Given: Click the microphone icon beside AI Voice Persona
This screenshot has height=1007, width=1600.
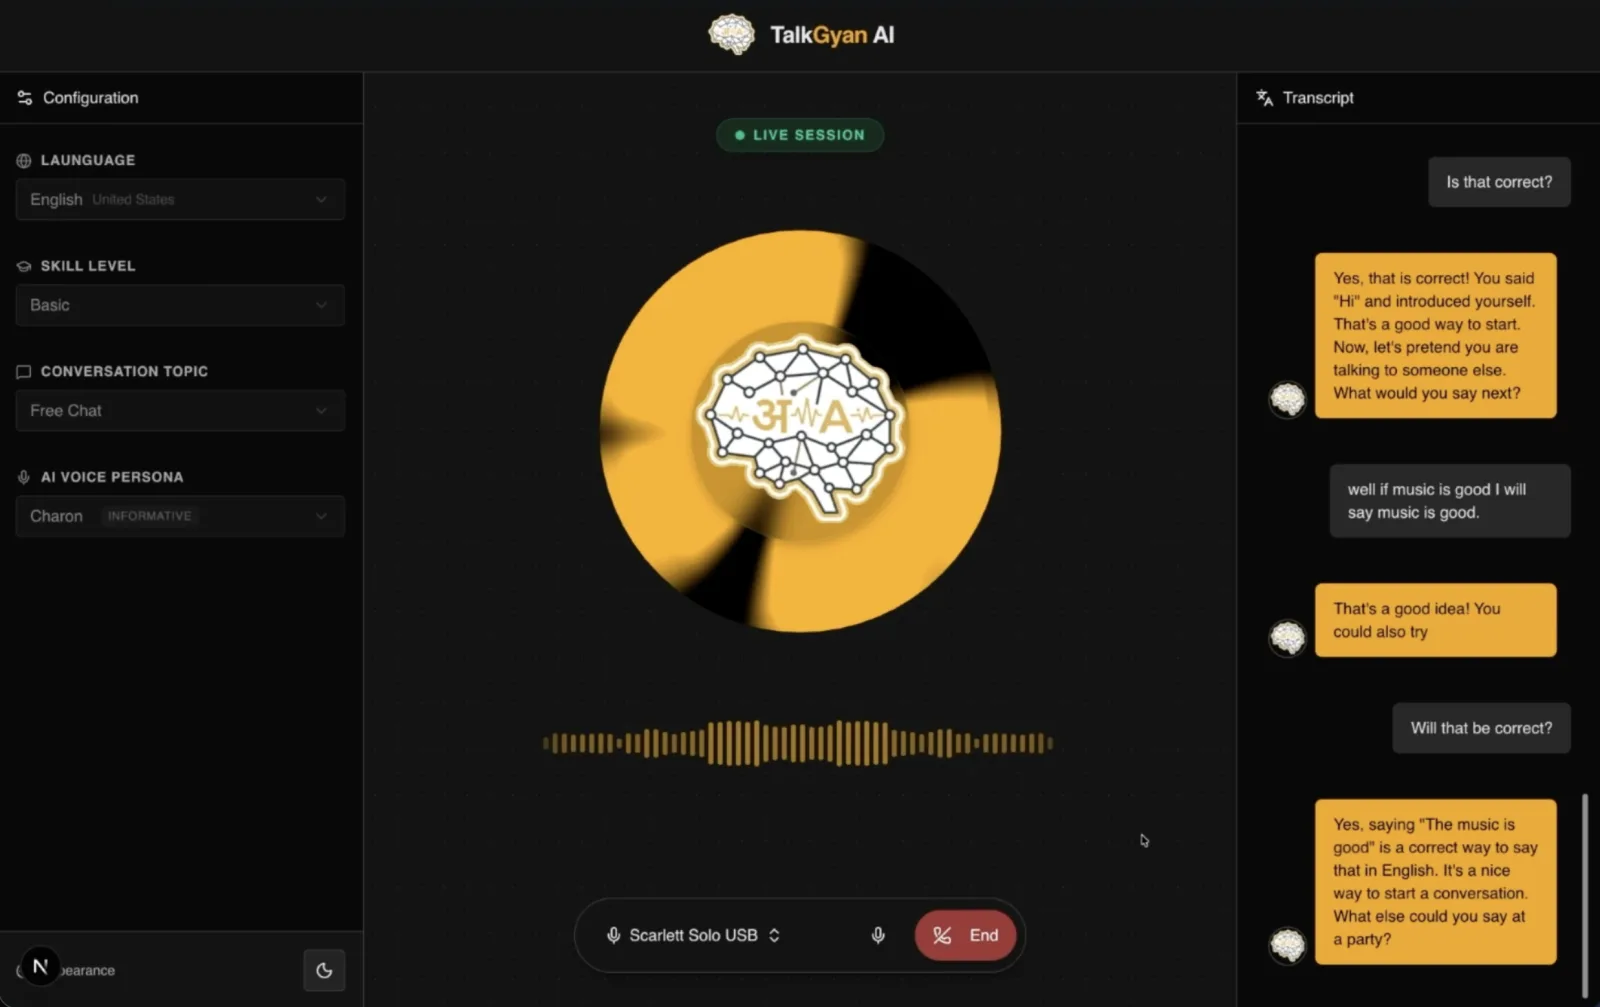Looking at the screenshot, I should coord(24,477).
